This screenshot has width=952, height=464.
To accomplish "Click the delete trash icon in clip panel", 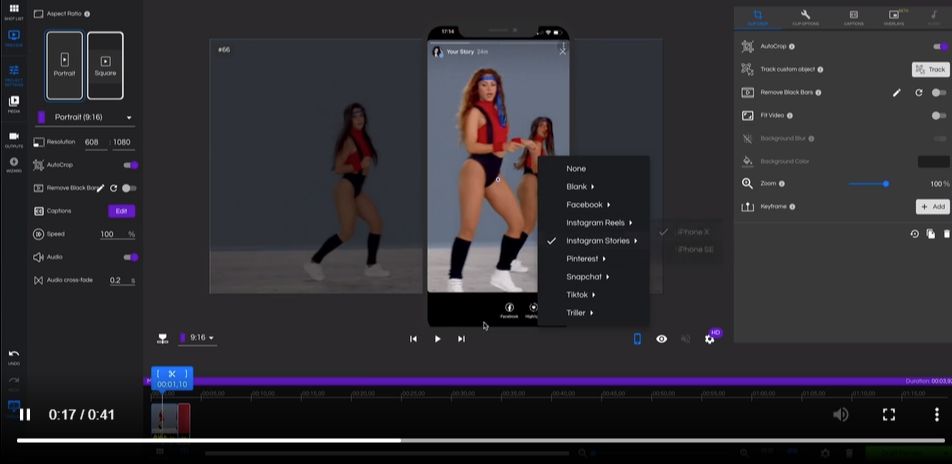I will (947, 234).
